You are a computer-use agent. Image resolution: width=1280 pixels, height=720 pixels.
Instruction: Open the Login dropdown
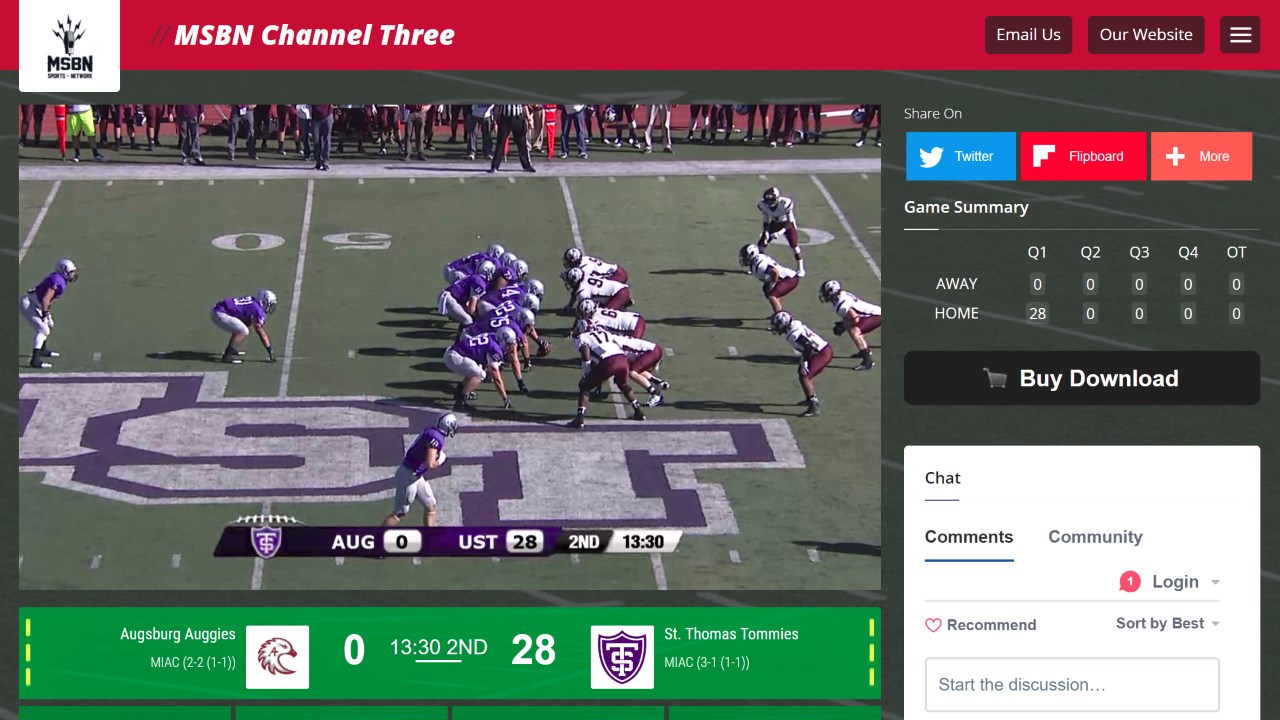1186,582
